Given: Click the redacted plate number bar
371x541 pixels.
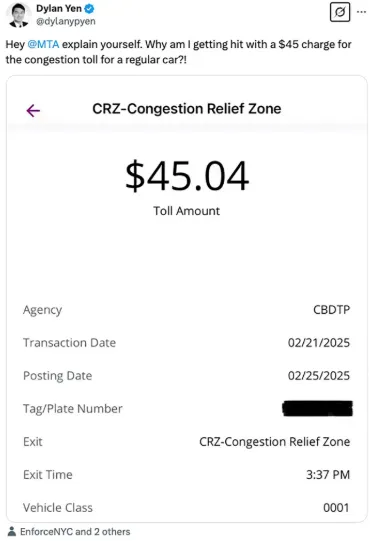Looking at the screenshot, I should pyautogui.click(x=318, y=408).
